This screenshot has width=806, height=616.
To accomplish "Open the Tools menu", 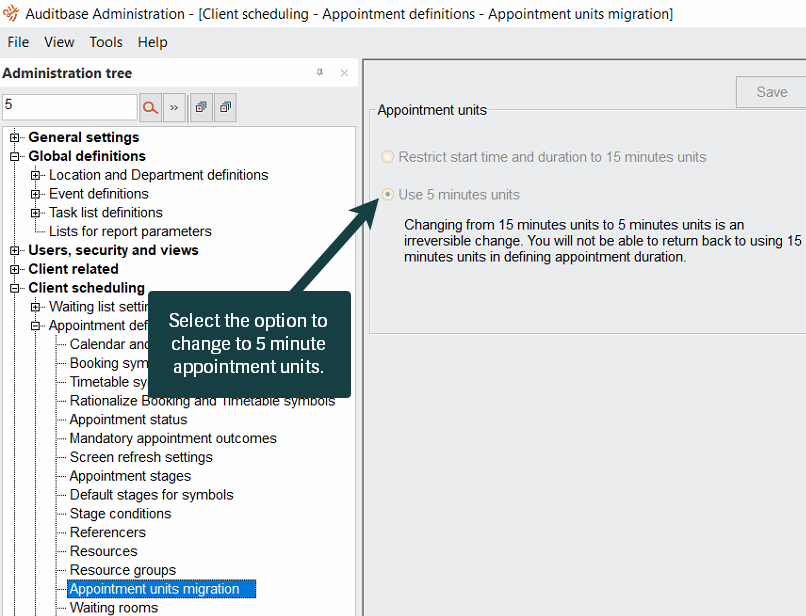I will coord(106,42).
